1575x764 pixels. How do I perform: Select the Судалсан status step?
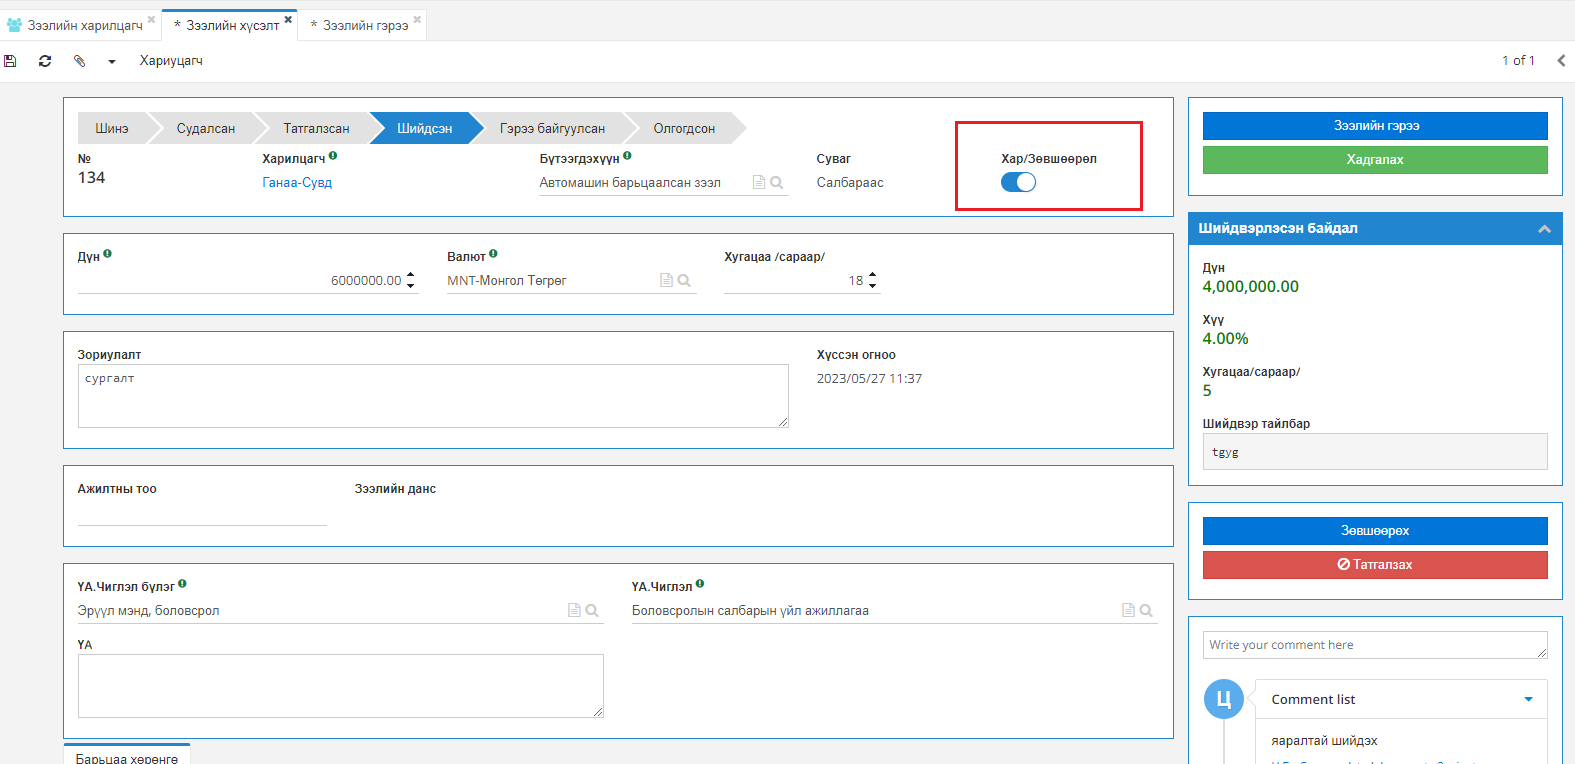point(206,128)
